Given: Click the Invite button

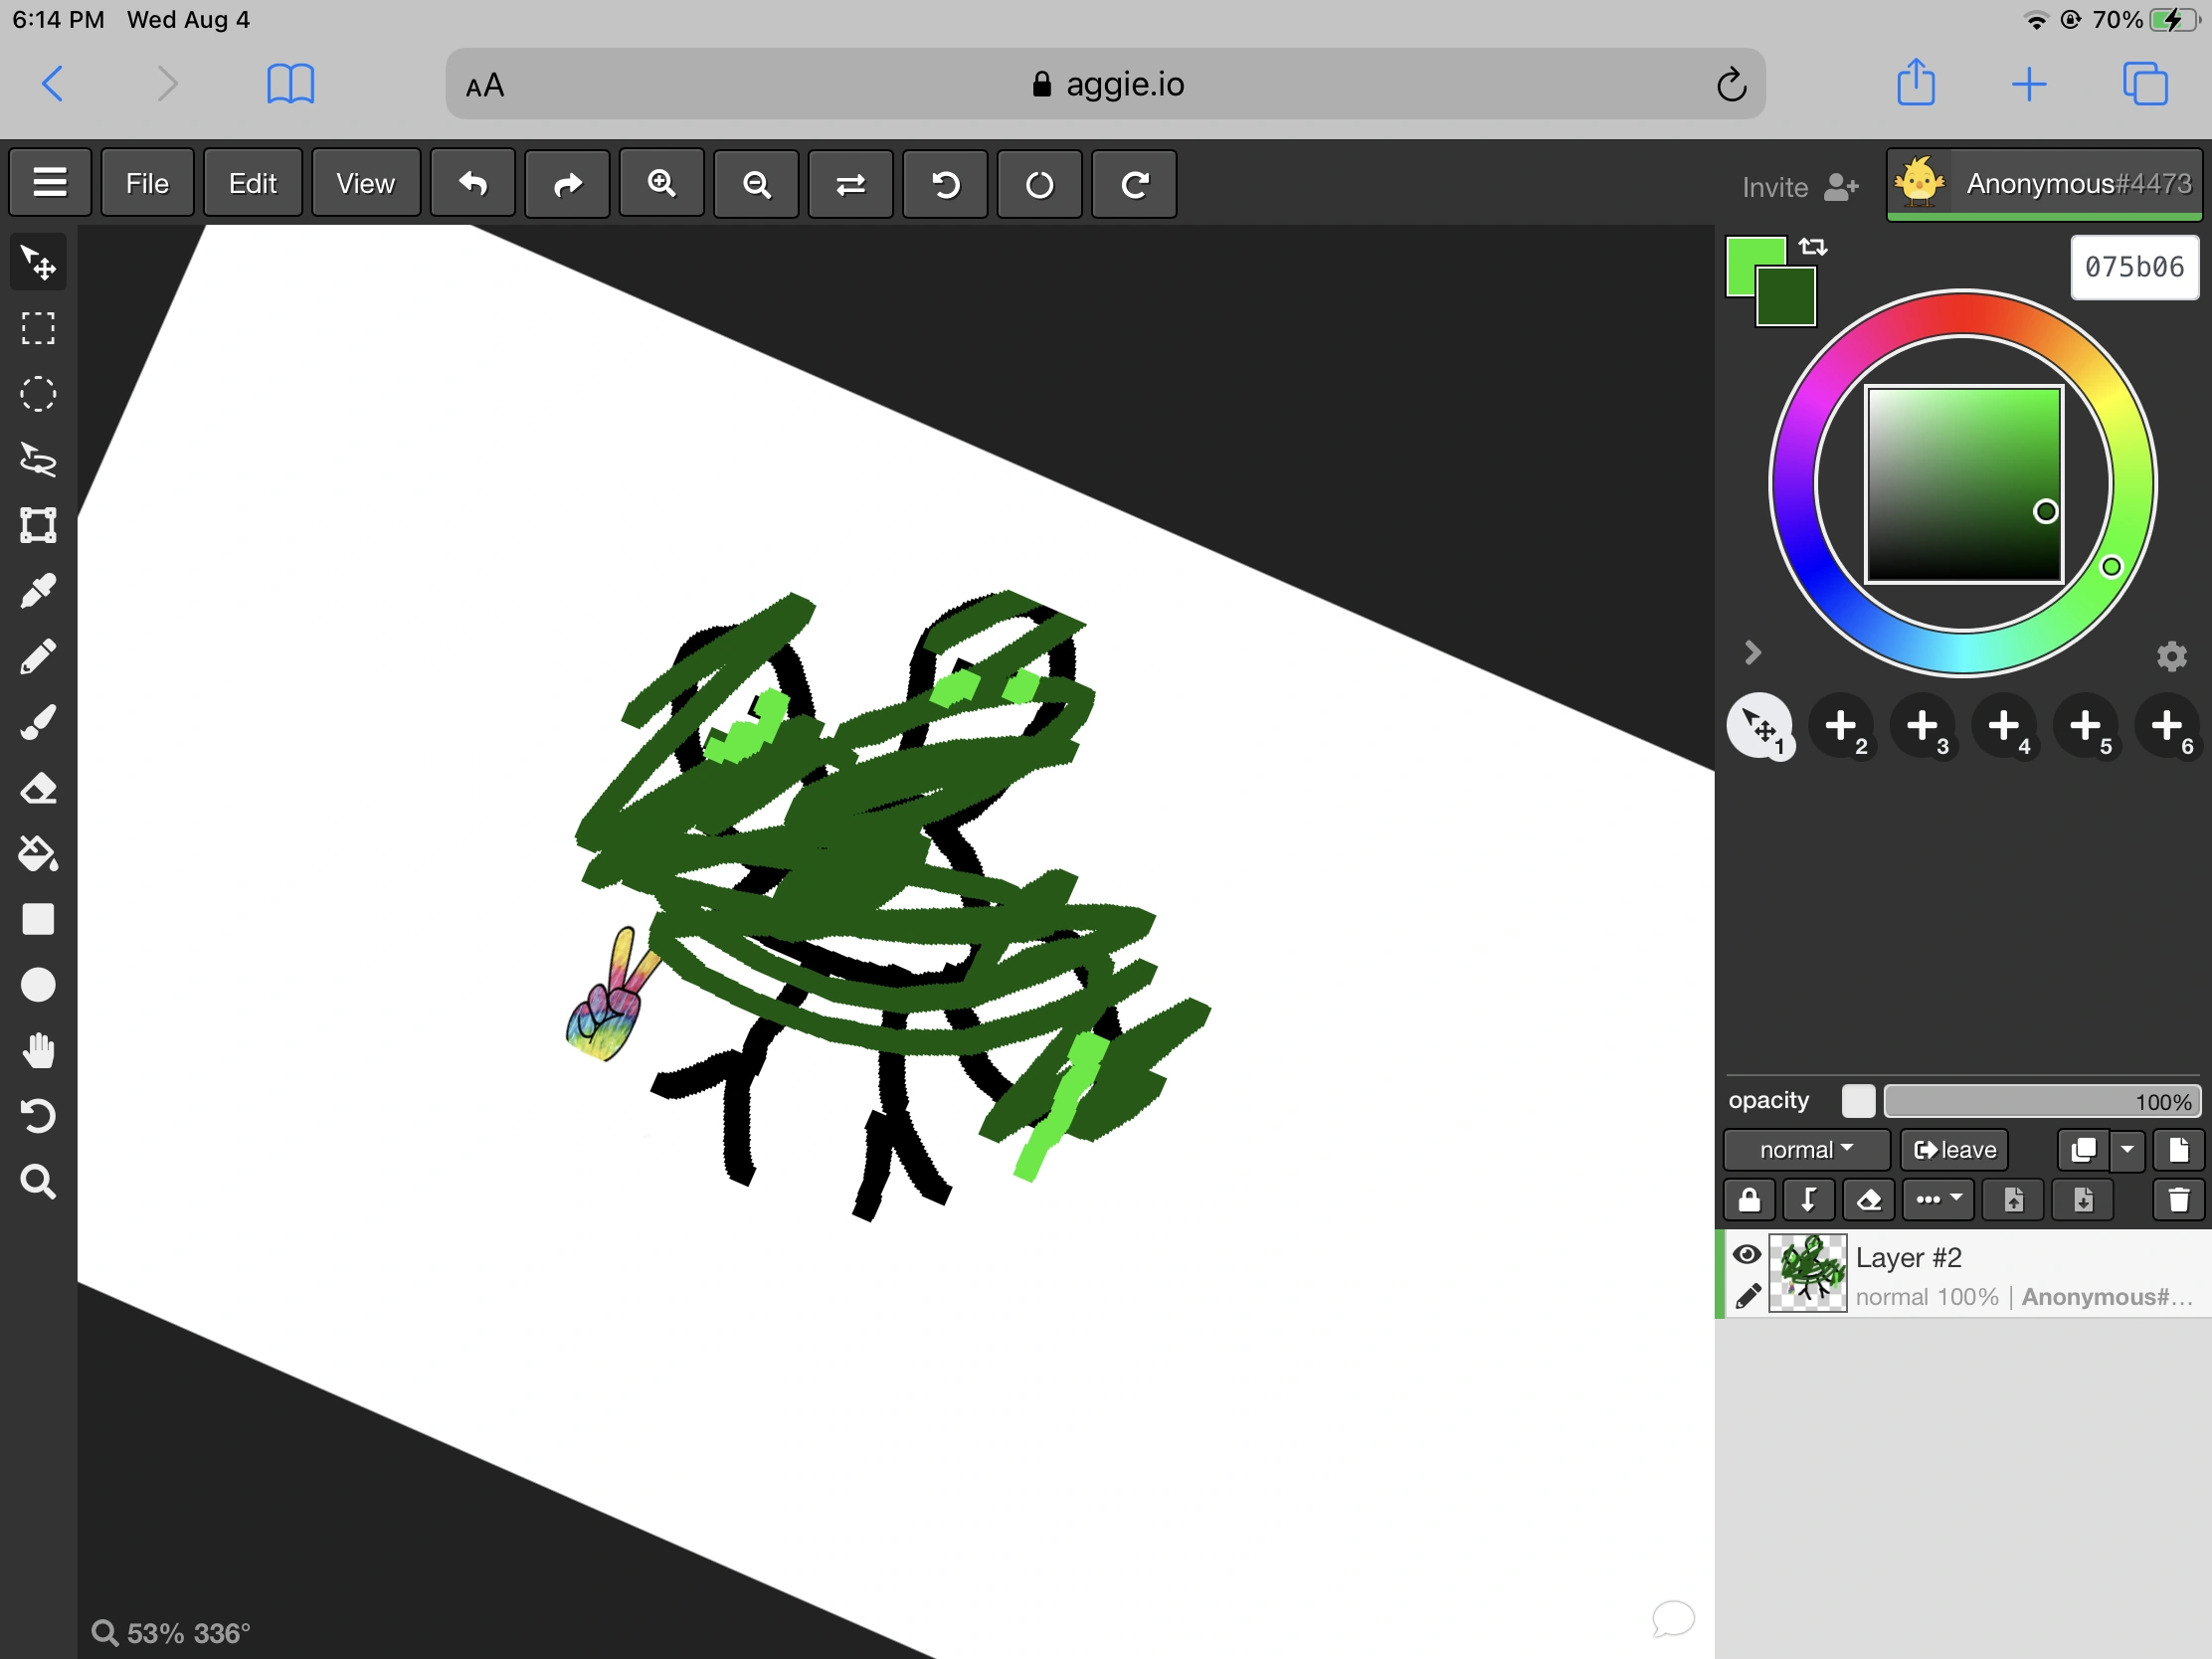Looking at the screenshot, I should 1799,187.
